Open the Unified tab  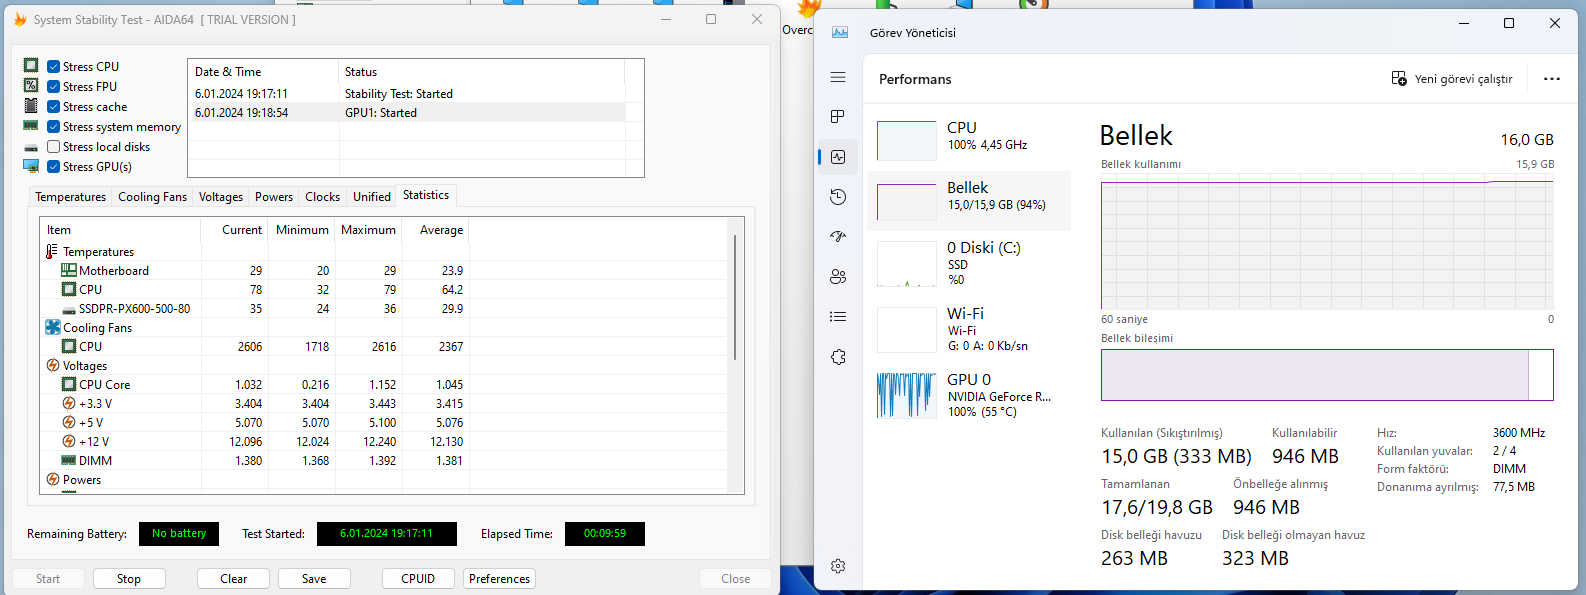tap(372, 197)
